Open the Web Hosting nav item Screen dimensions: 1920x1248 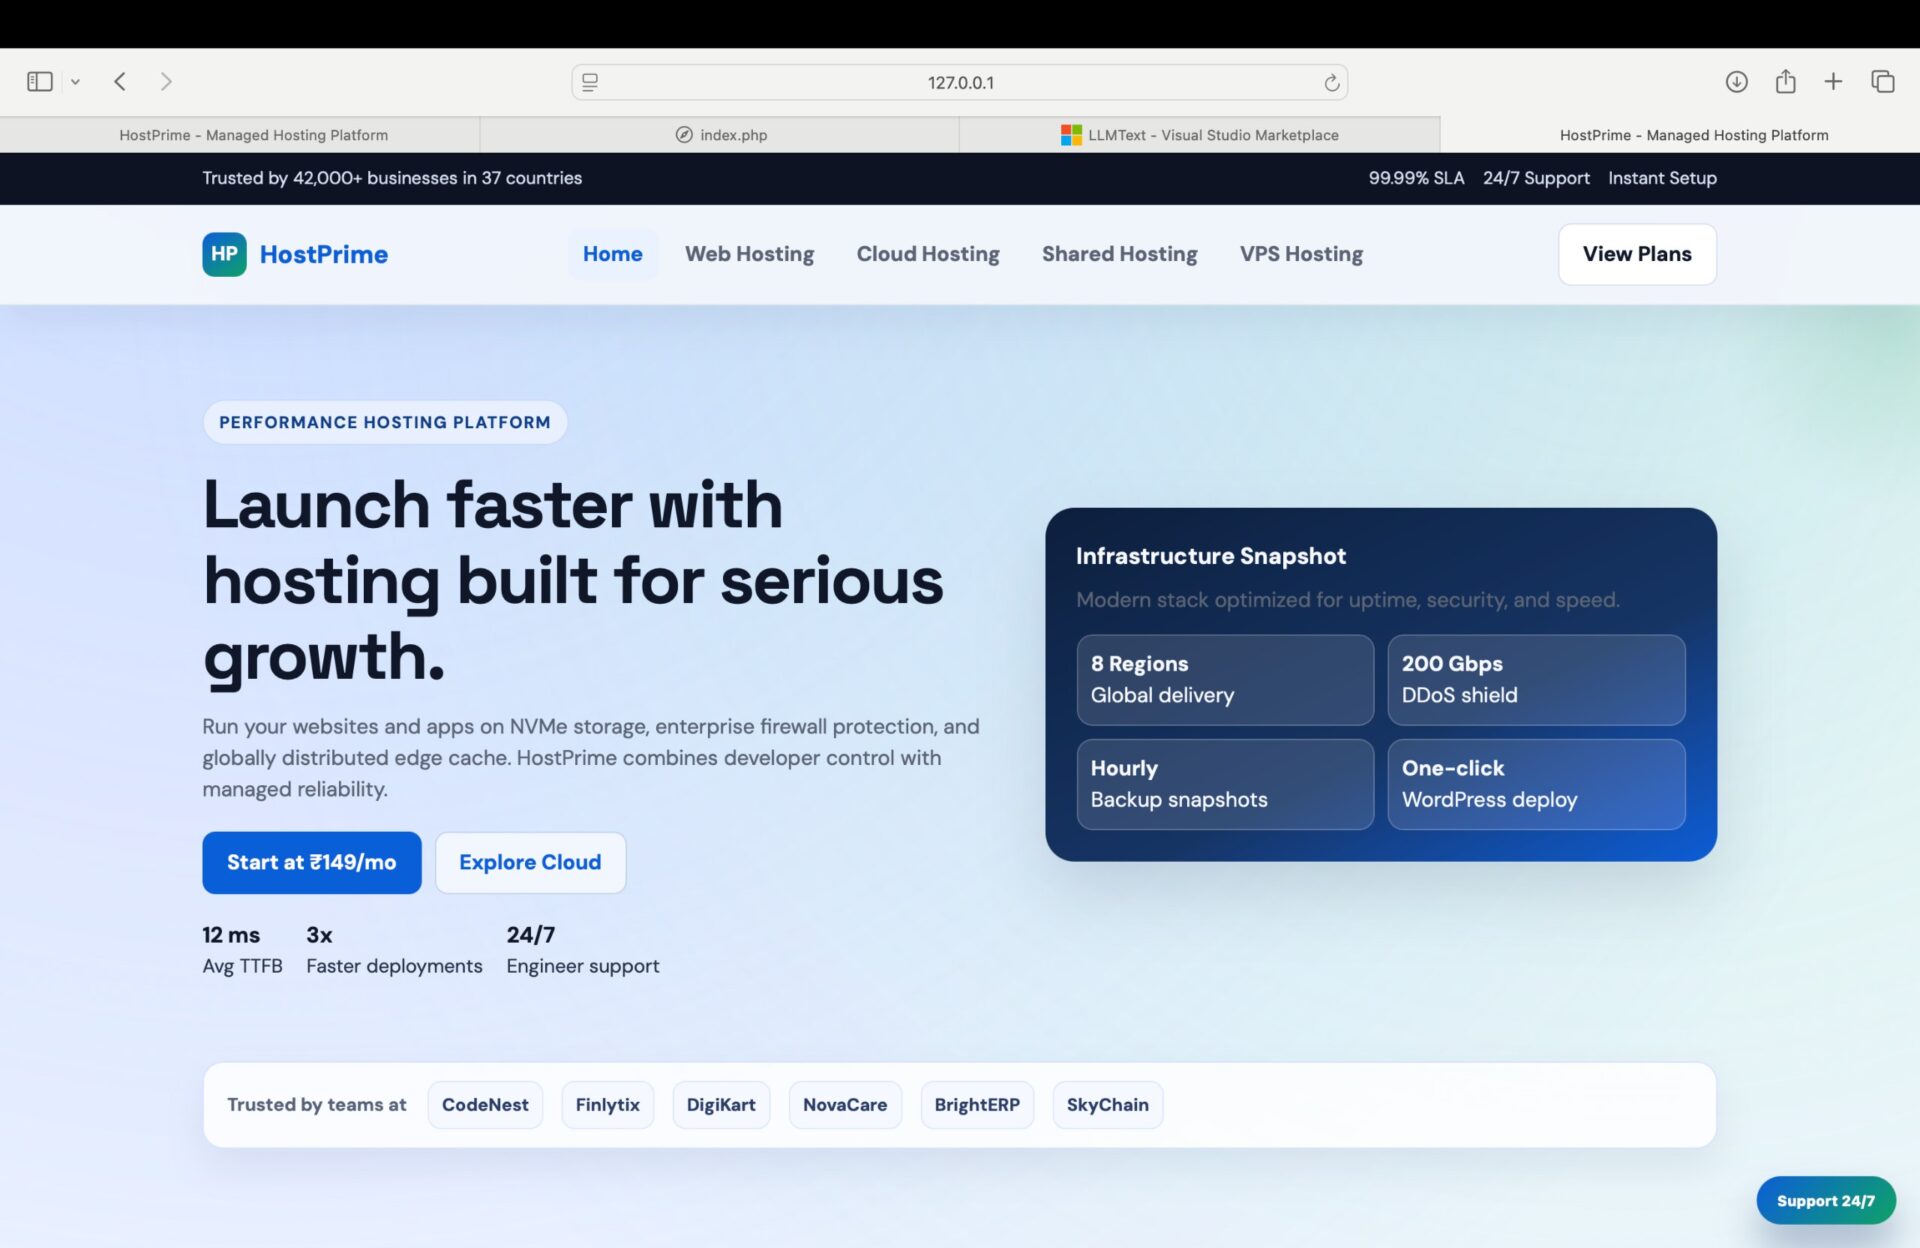tap(749, 254)
